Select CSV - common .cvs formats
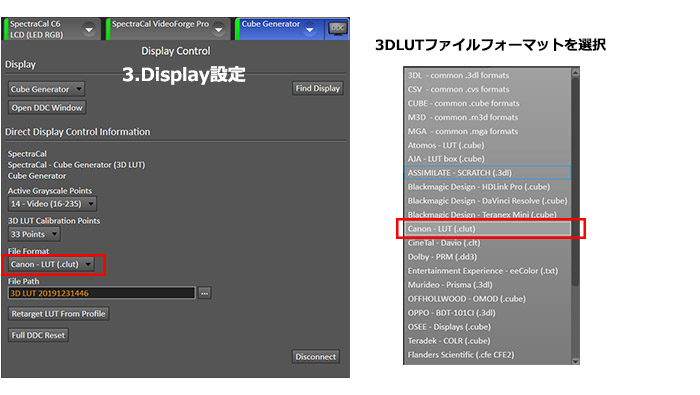The width and height of the screenshot is (700, 395). (488, 89)
